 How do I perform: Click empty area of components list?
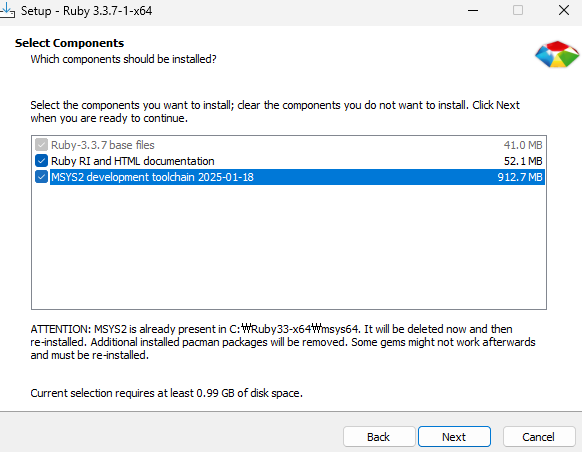[x=289, y=247]
